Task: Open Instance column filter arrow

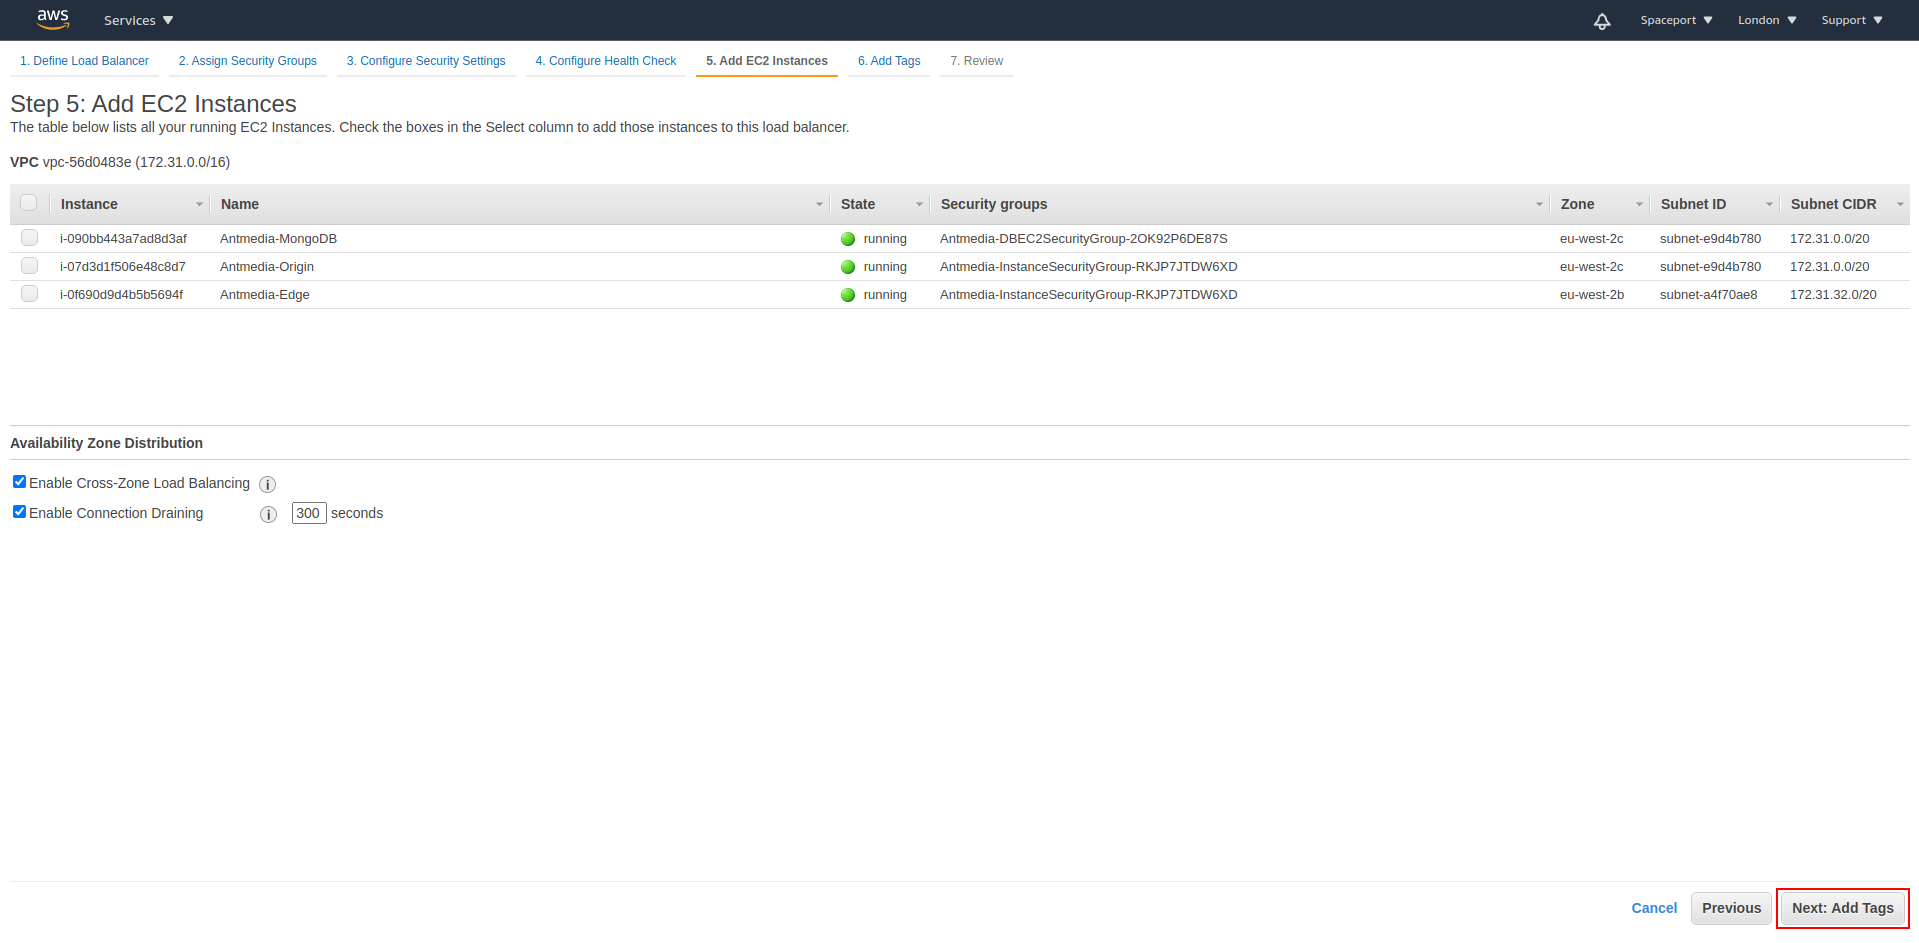Action: (x=199, y=204)
